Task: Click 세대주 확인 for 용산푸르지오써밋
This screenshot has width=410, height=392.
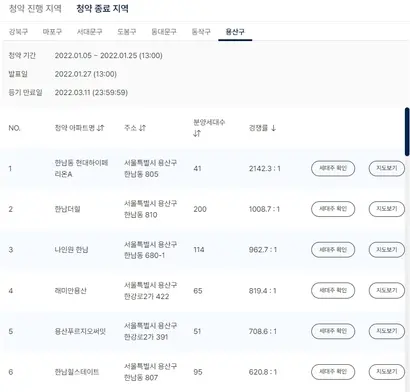Action: 333,331
